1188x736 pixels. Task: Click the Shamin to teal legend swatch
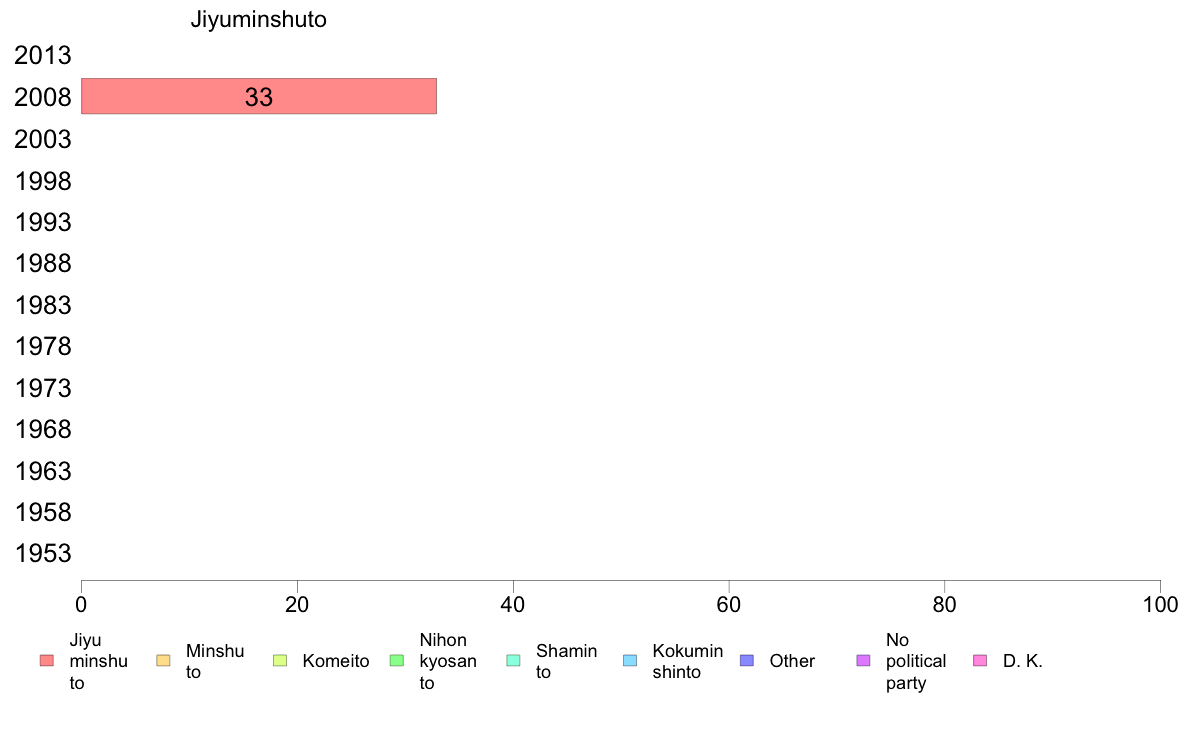coord(513,661)
